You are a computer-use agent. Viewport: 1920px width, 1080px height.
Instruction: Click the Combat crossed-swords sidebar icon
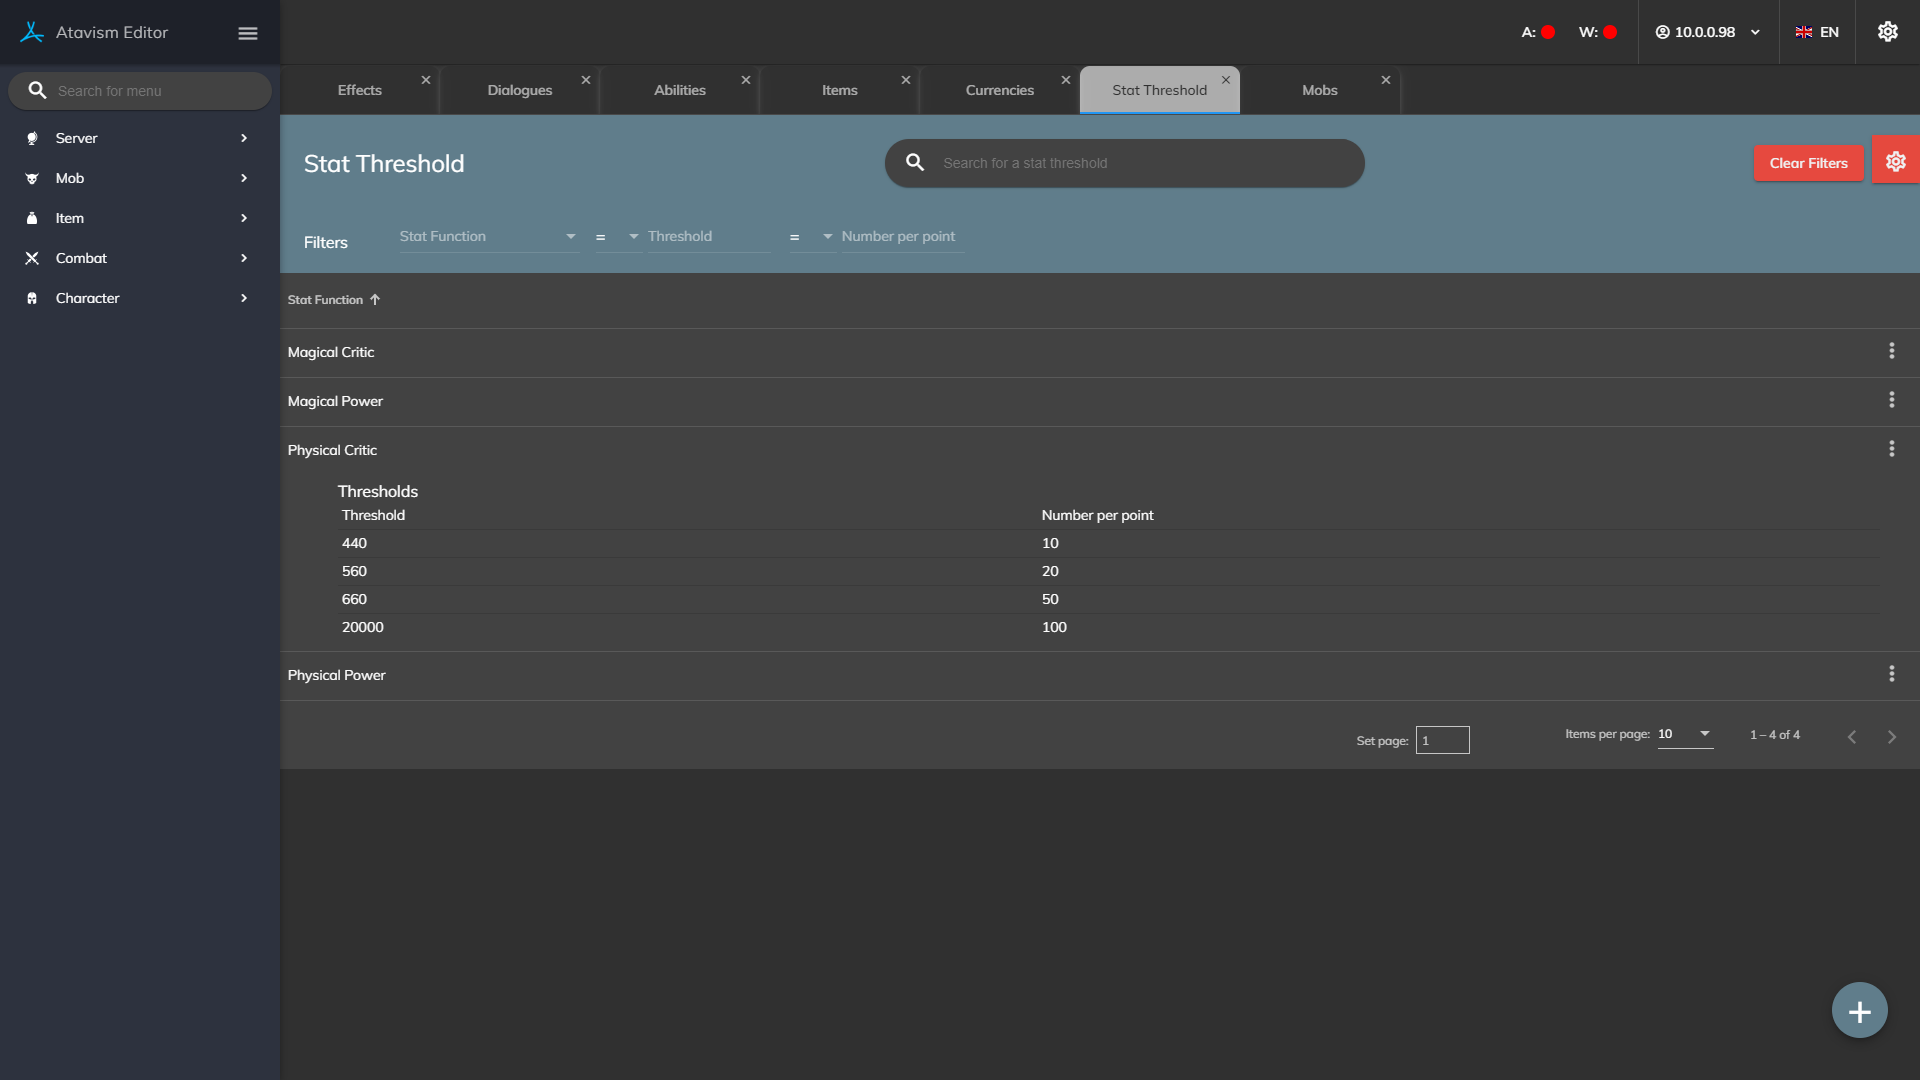[x=32, y=258]
